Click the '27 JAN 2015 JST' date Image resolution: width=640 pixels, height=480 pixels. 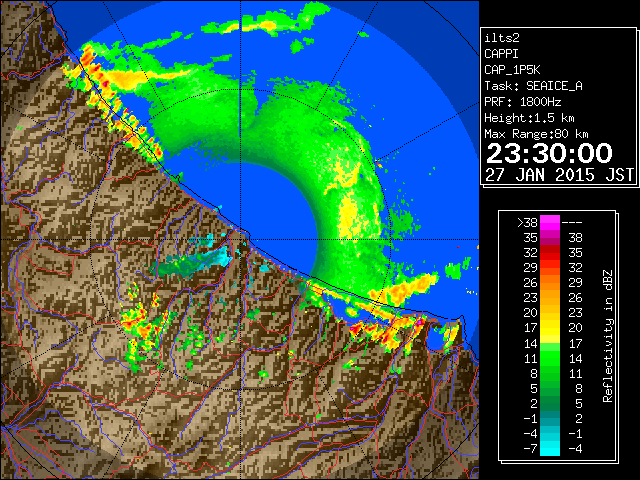click(x=559, y=175)
